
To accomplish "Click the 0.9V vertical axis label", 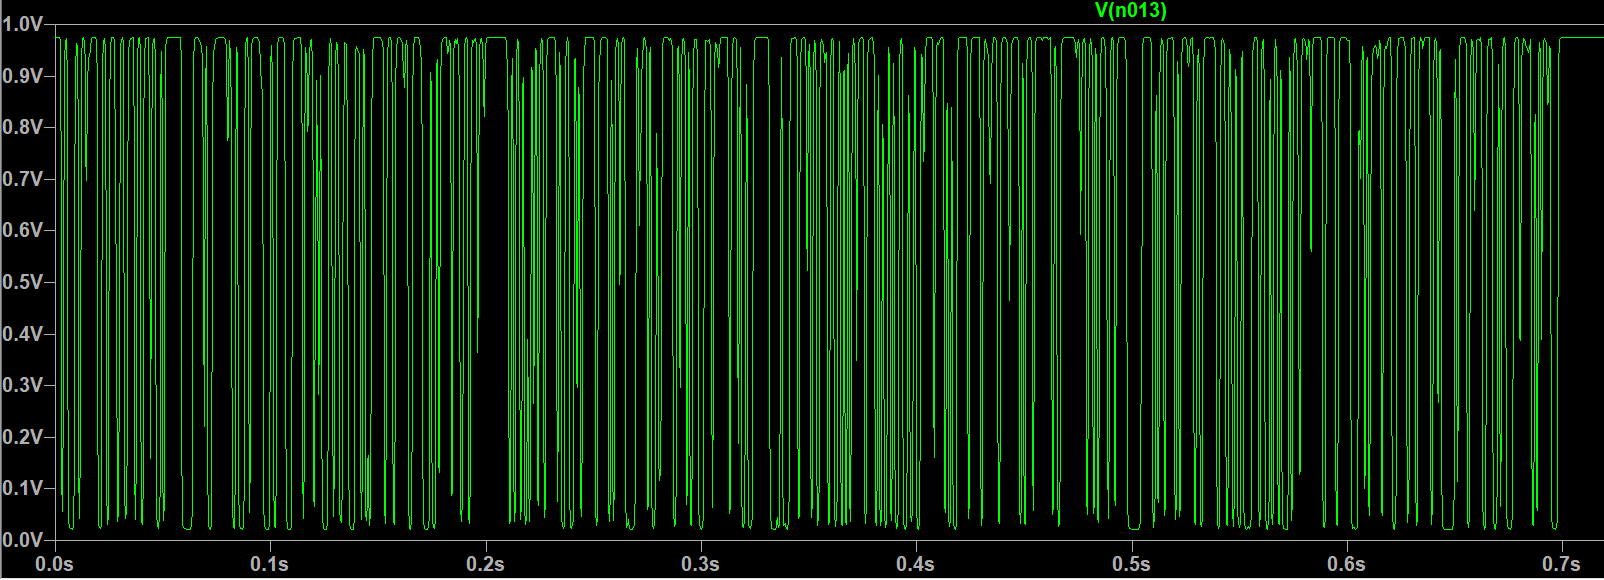I will [22, 76].
